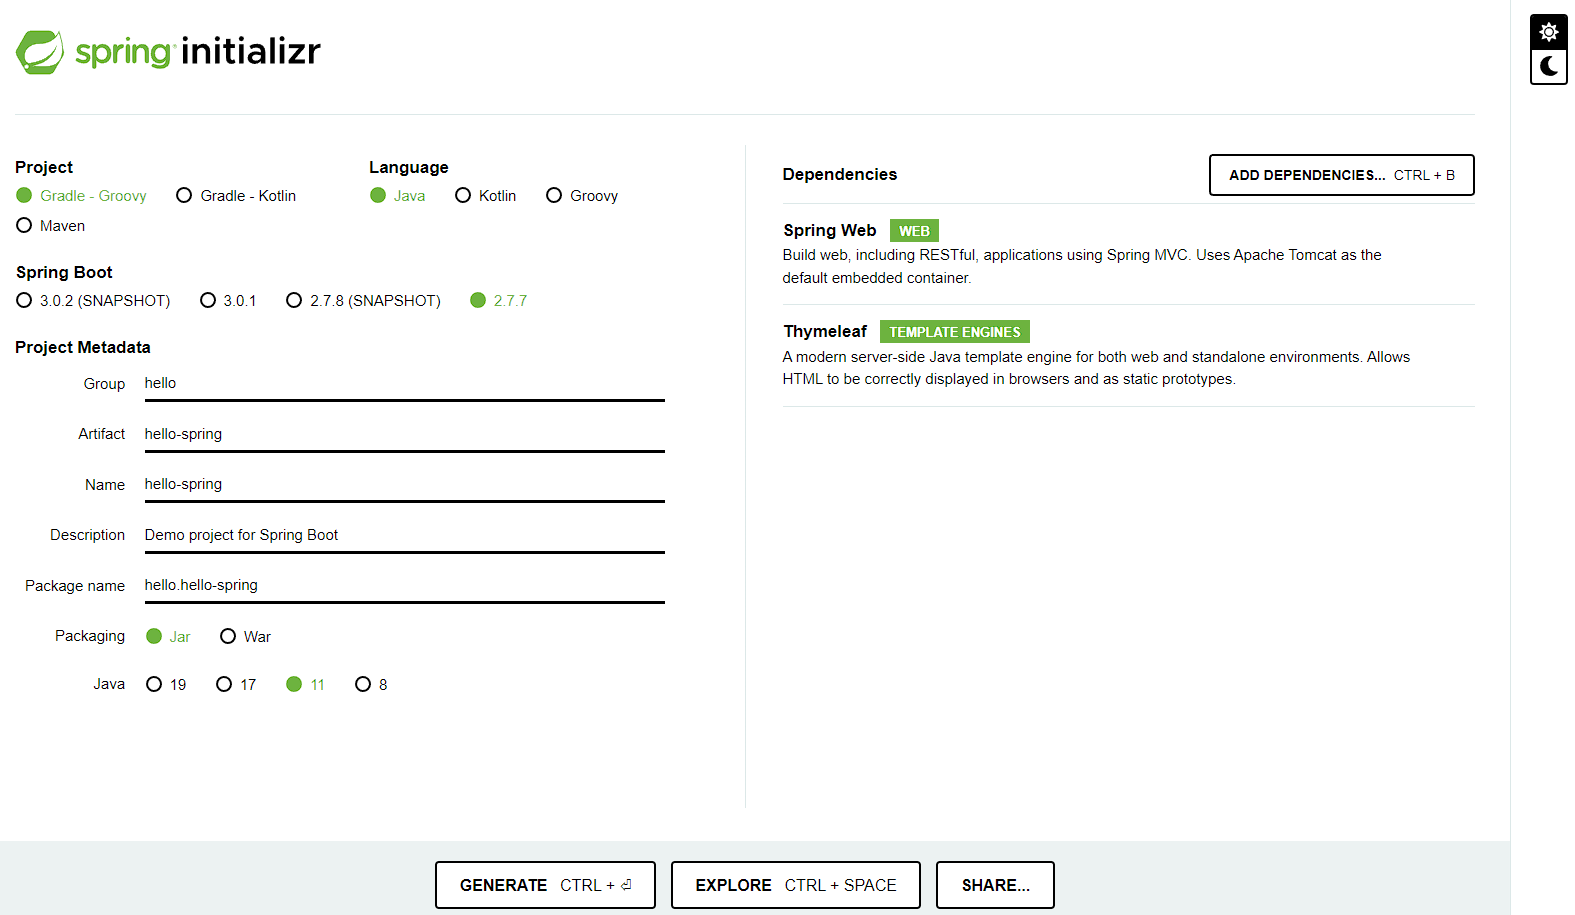
Task: Click the Thymeleaf description text
Action: click(x=1096, y=368)
